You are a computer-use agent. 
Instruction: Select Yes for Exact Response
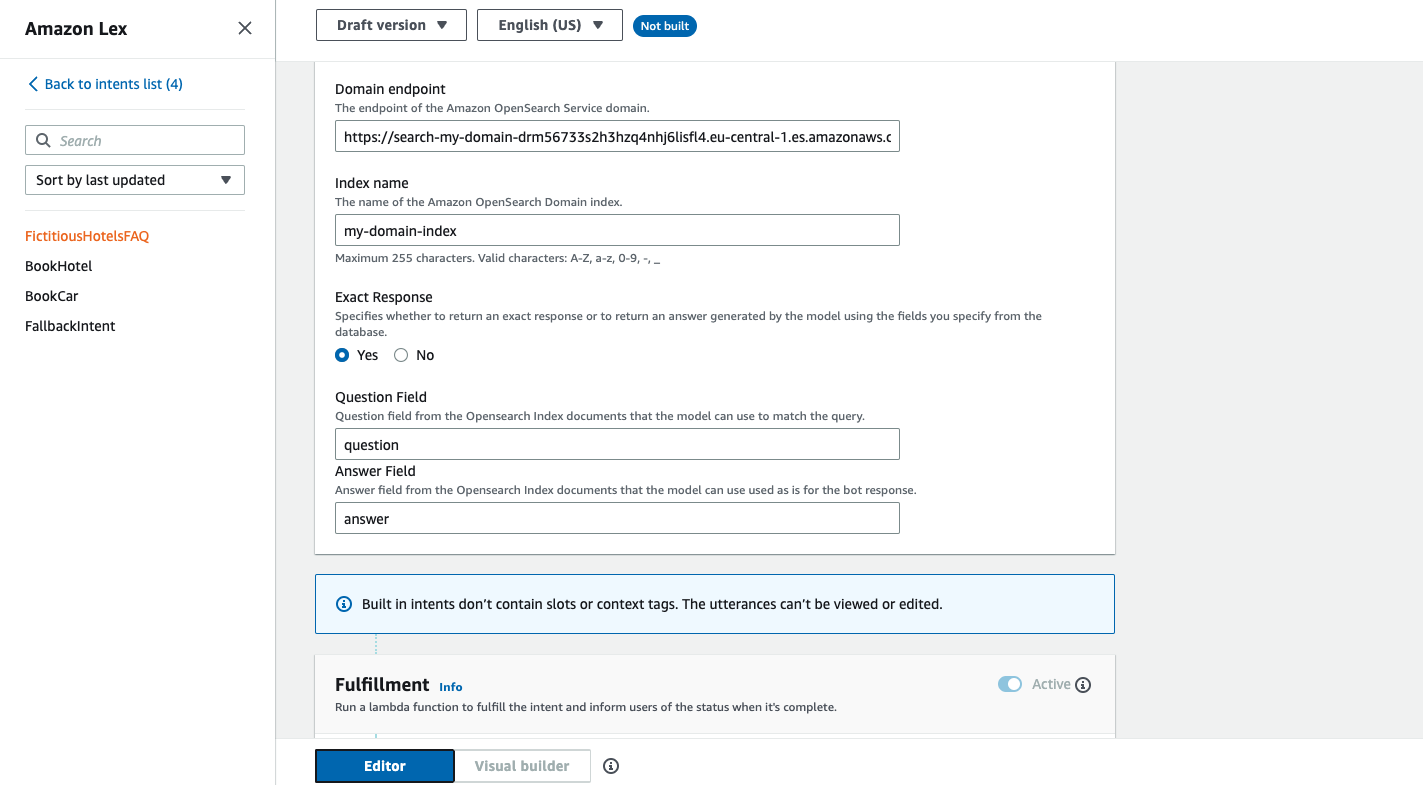(341, 355)
